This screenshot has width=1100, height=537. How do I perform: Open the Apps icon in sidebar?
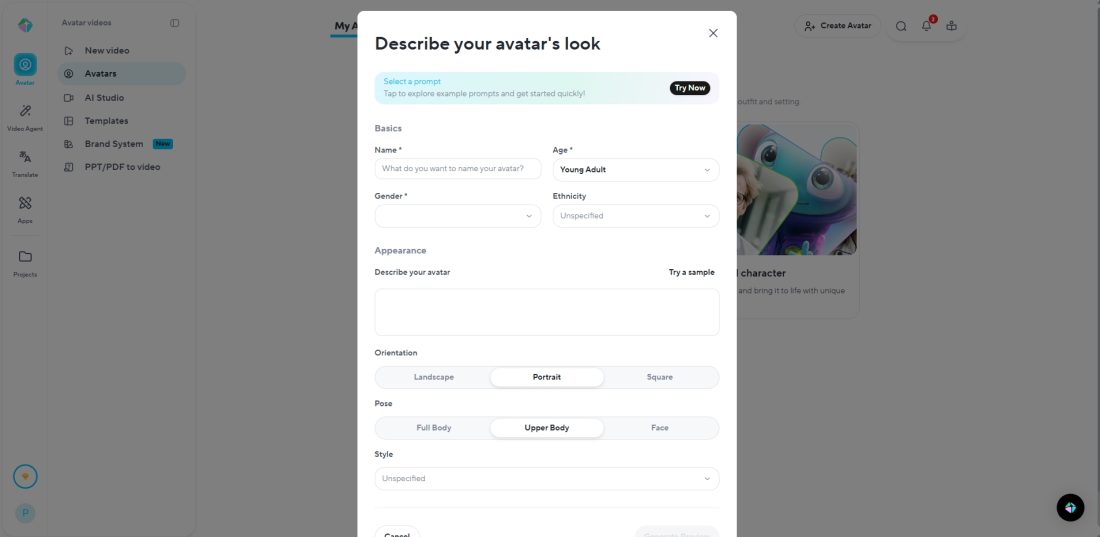pyautogui.click(x=25, y=204)
